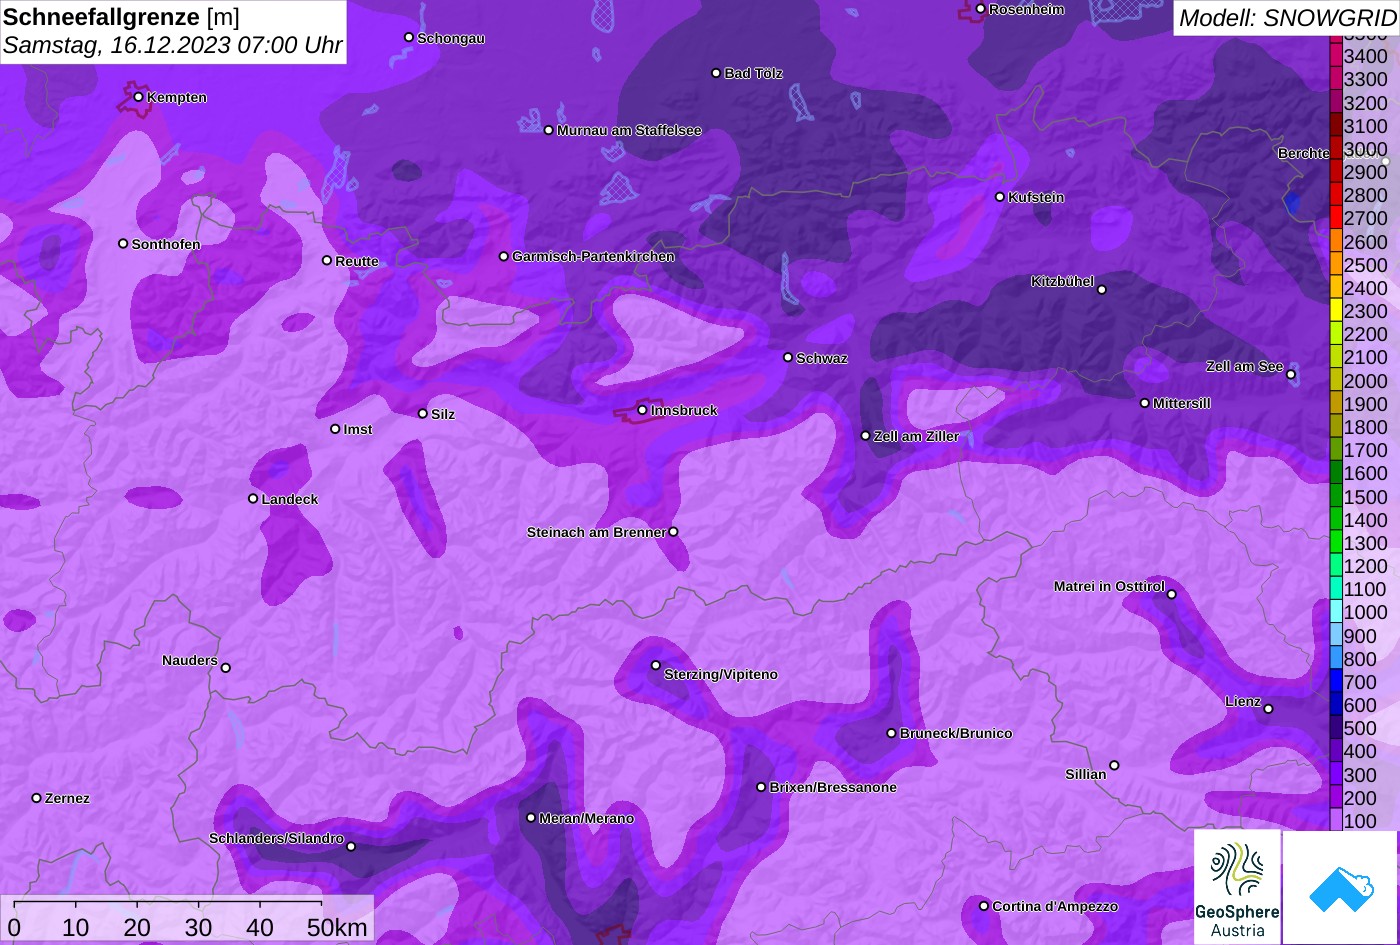Screen dimensions: 1400x945
Task: Click the "Mittersill" town label
Action: tap(1182, 403)
